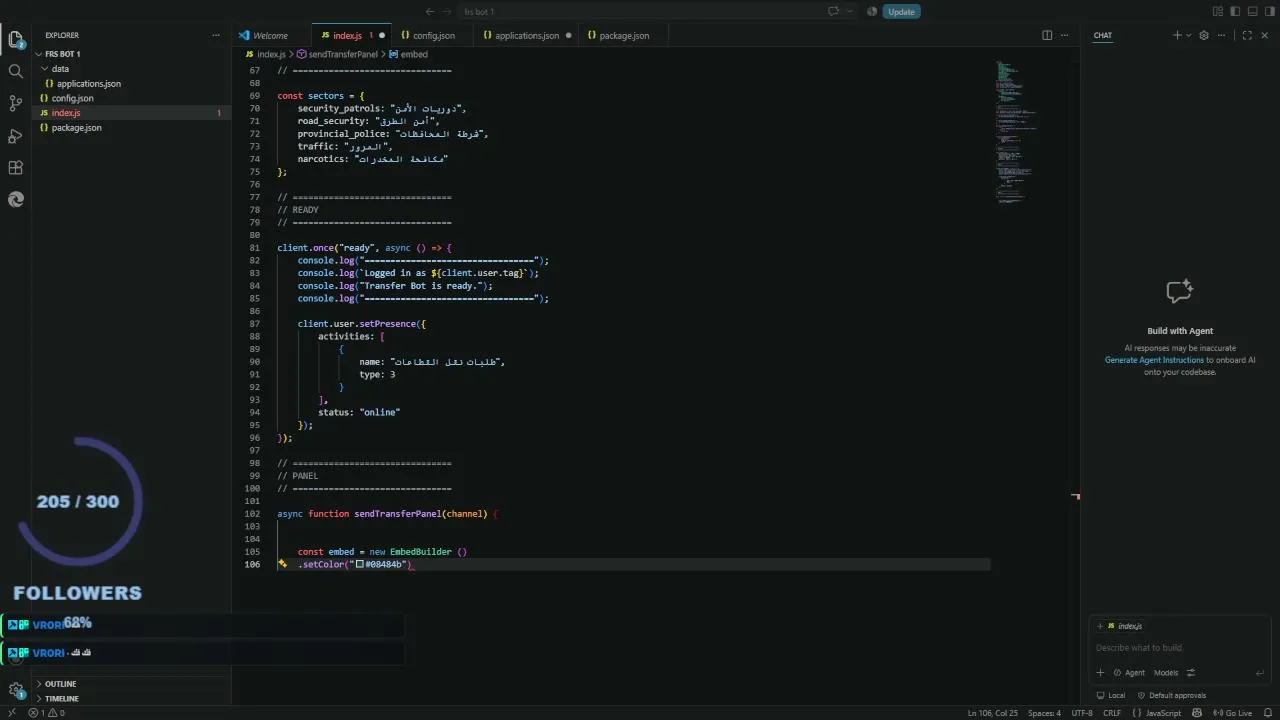Switch to the index.js editor tab
This screenshot has width=1280, height=720.
click(x=350, y=35)
